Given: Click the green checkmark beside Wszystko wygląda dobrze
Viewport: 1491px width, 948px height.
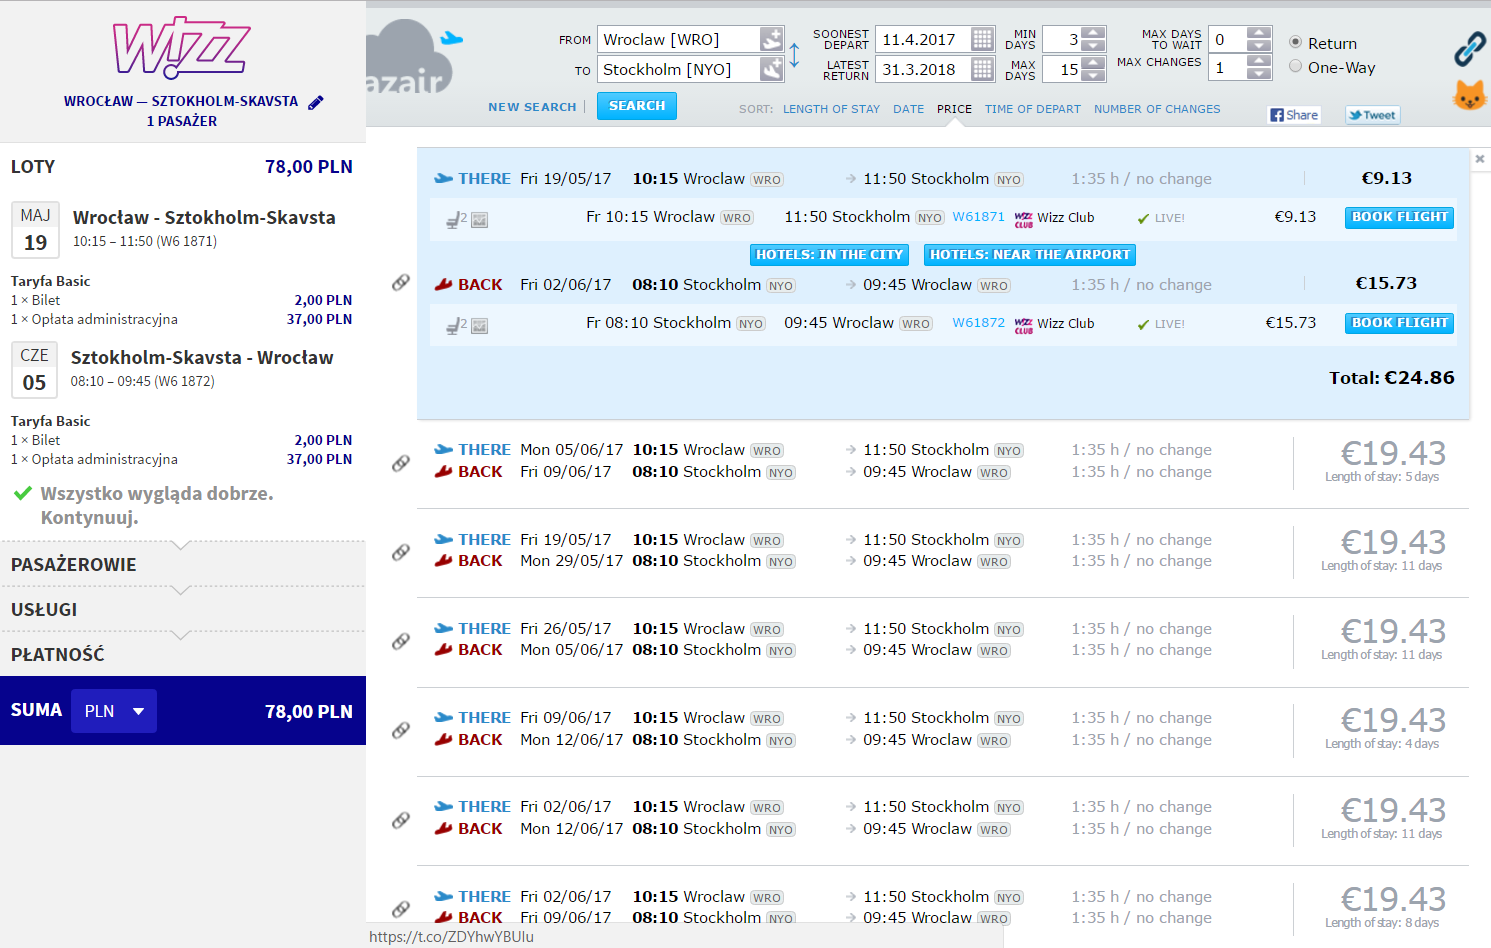Looking at the screenshot, I should click(x=22, y=493).
